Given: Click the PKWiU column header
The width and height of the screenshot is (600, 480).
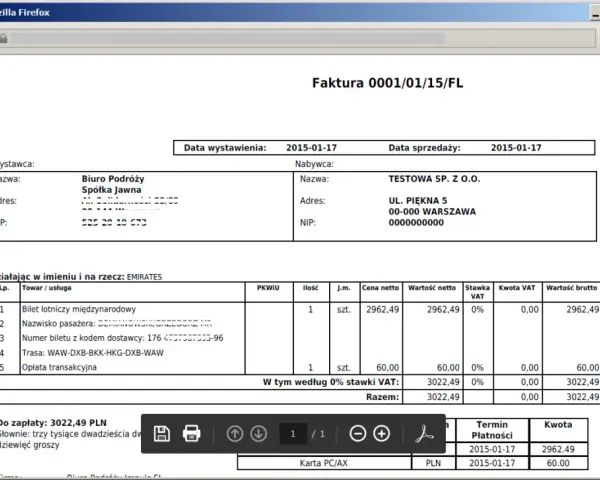Looking at the screenshot, I should coord(268,288).
